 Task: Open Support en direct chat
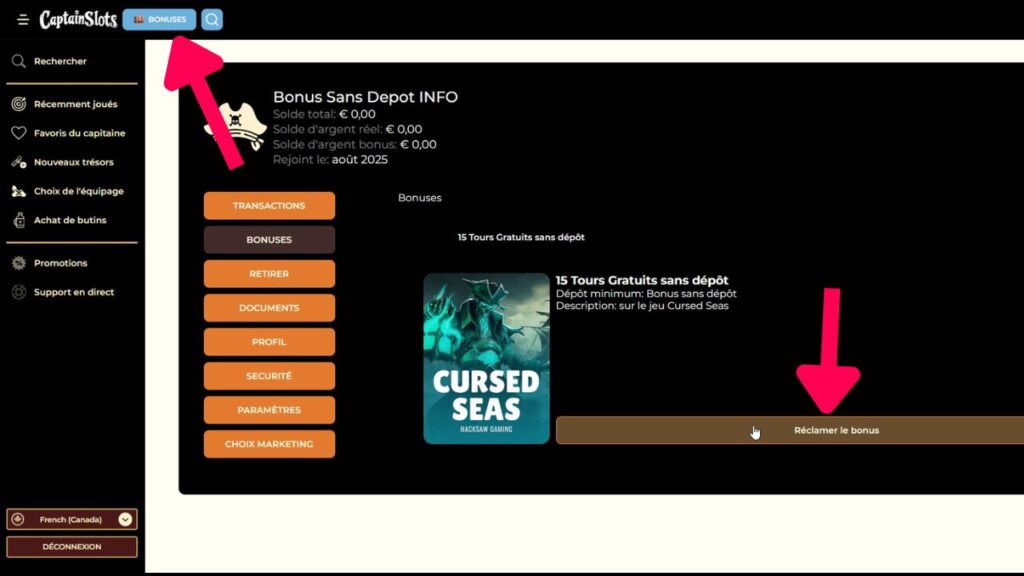point(74,292)
